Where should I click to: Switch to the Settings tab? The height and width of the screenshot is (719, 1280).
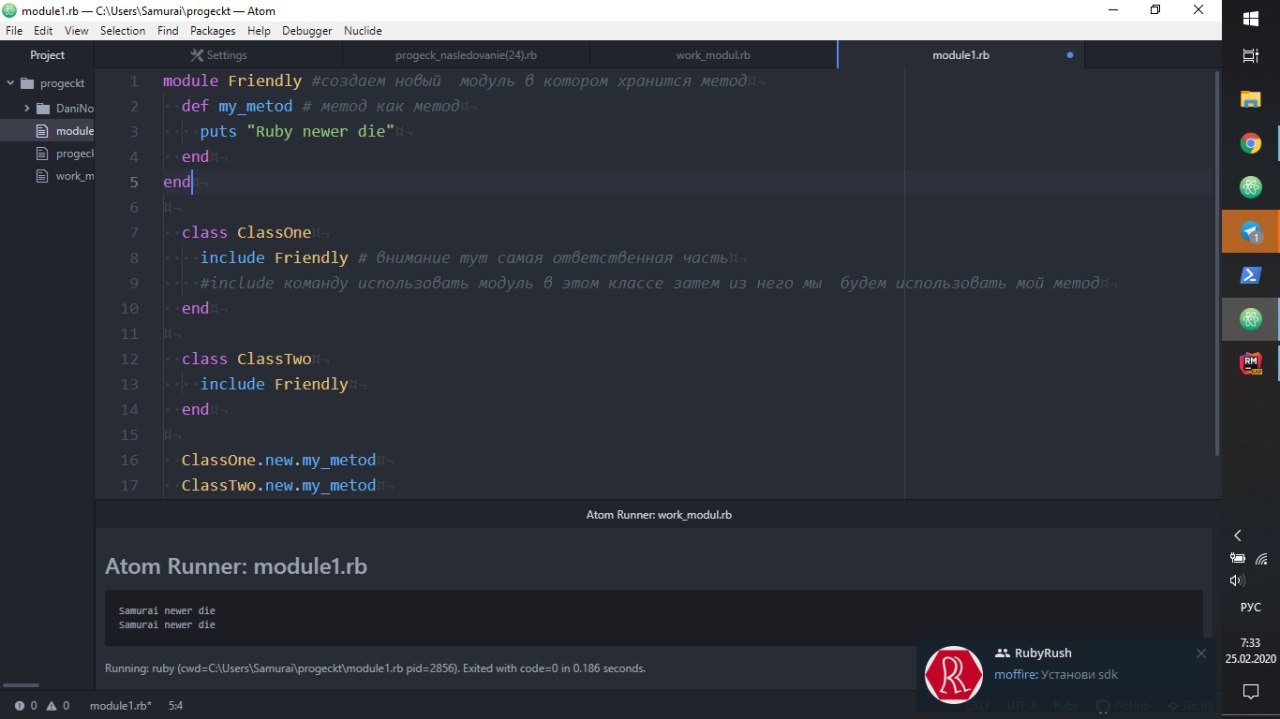(218, 55)
